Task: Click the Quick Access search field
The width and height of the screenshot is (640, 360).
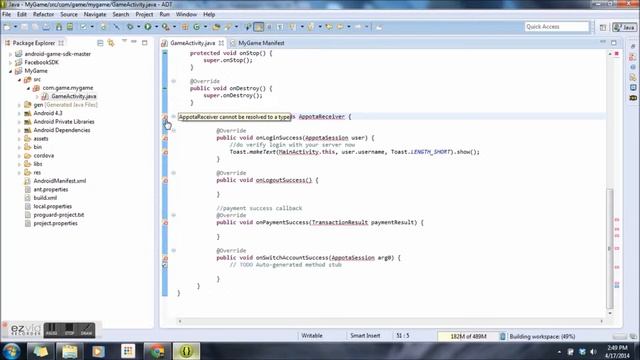Action: 557,27
